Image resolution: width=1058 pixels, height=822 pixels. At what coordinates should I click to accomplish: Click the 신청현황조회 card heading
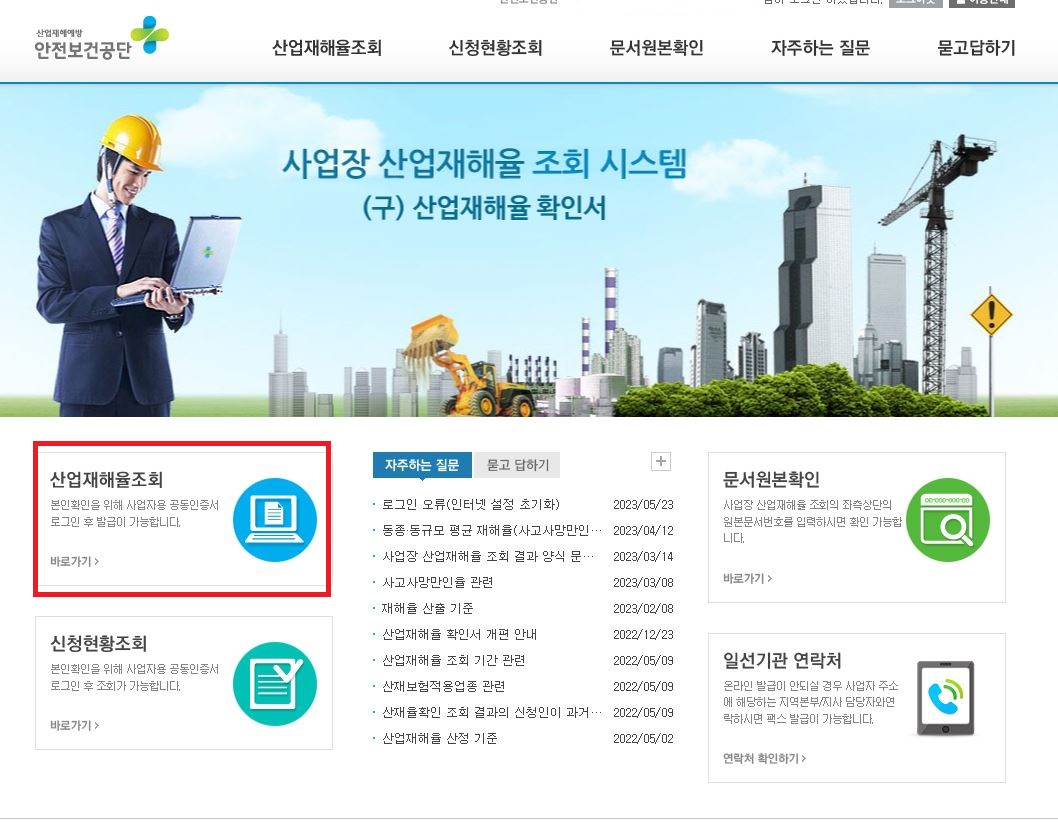pos(99,643)
